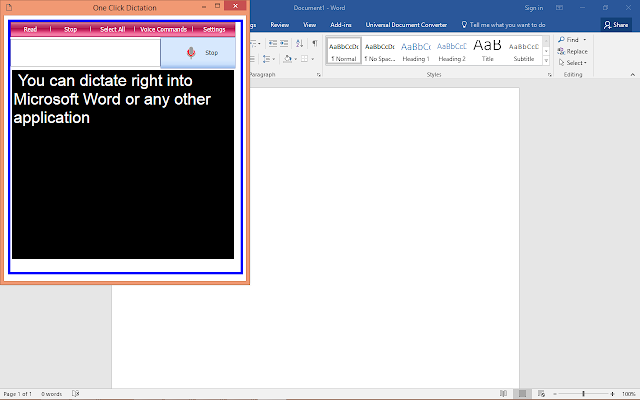Image resolution: width=640 pixels, height=400 pixels.
Task: Apply the No Spacing style
Action: click(x=380, y=51)
